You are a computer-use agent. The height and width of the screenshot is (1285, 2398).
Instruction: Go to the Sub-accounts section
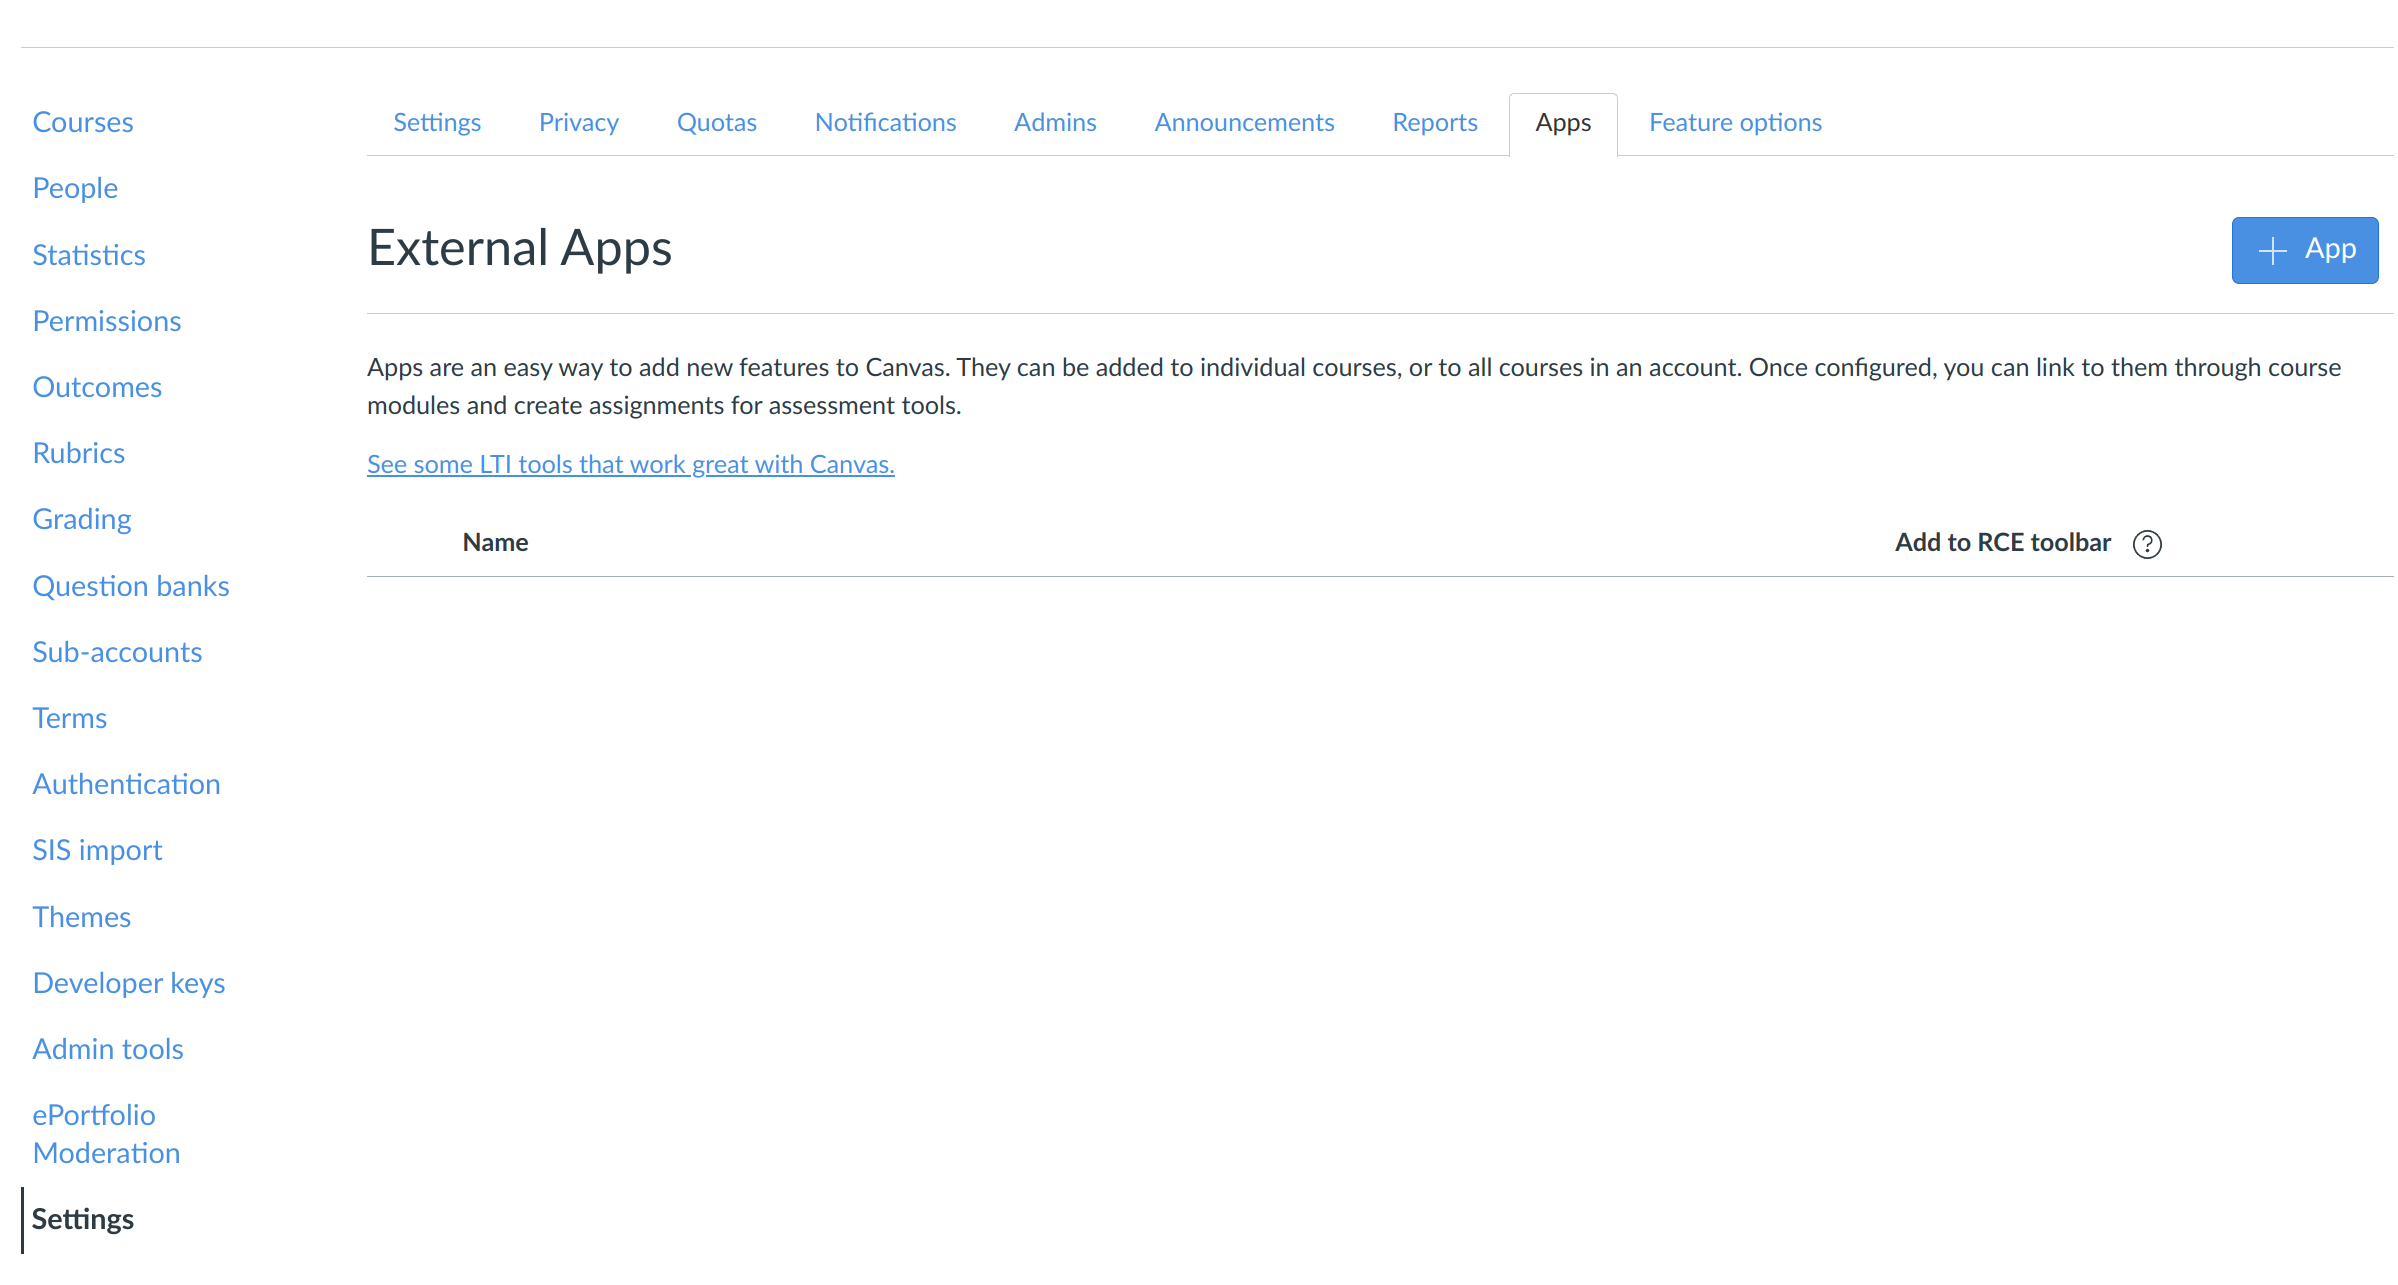tap(117, 652)
